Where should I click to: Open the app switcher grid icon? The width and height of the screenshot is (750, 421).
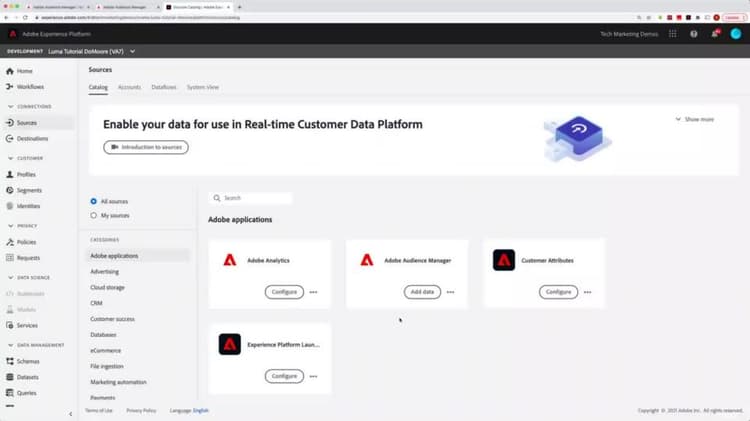click(673, 34)
